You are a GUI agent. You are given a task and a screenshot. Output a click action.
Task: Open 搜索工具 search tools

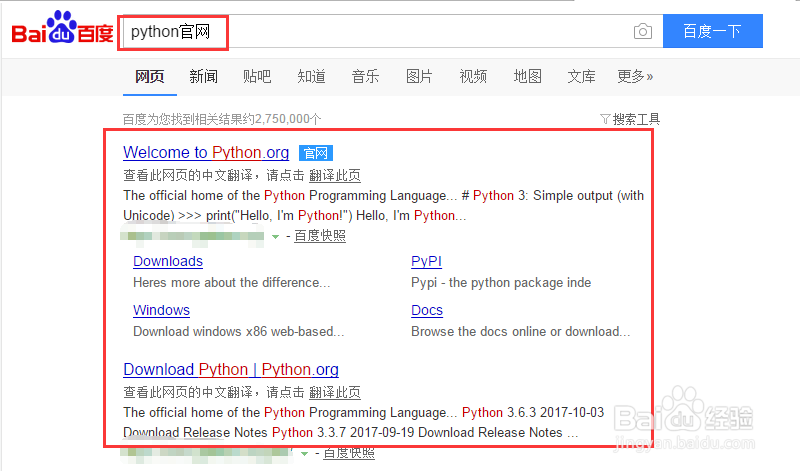point(636,119)
